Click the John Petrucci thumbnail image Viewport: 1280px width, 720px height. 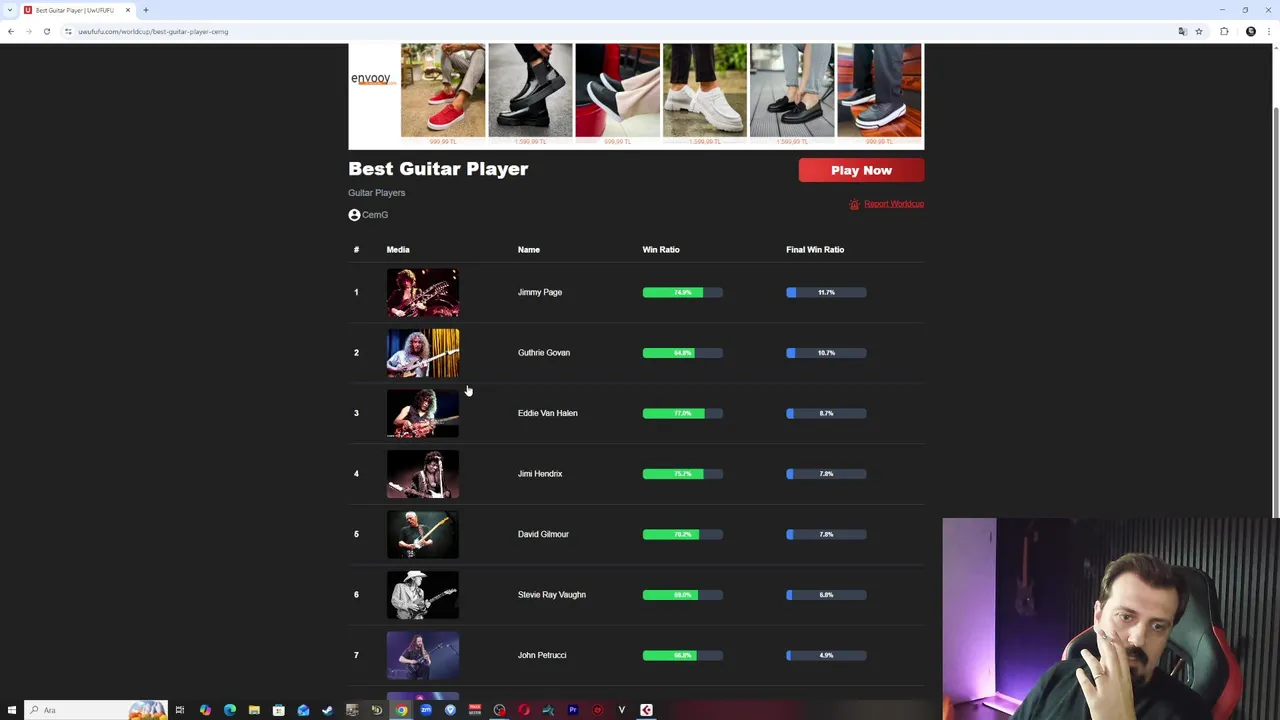[x=423, y=655]
